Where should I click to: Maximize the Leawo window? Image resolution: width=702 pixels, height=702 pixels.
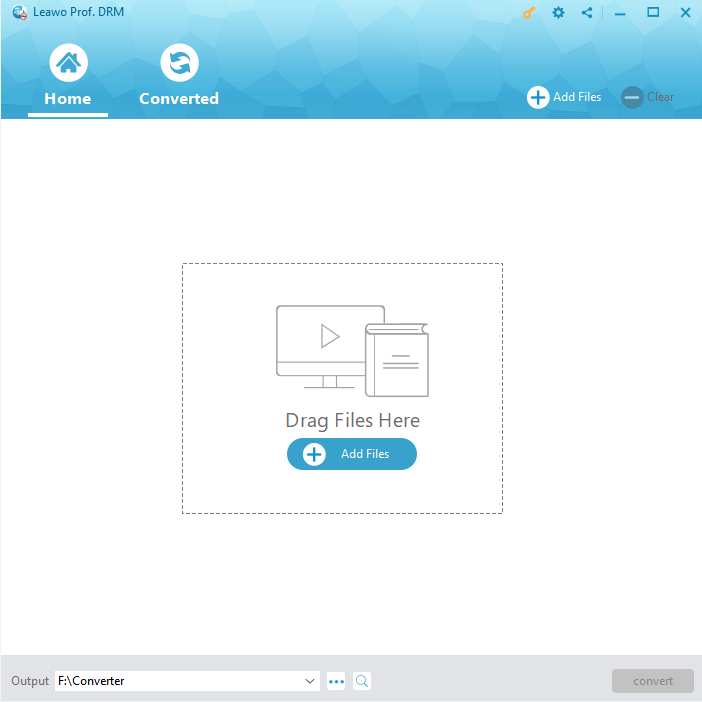pyautogui.click(x=653, y=13)
